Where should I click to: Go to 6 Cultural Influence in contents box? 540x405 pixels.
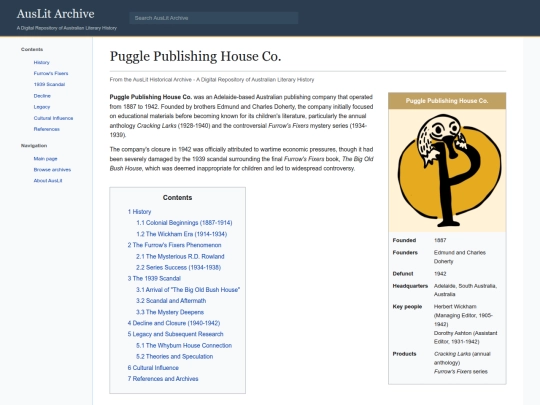click(153, 368)
